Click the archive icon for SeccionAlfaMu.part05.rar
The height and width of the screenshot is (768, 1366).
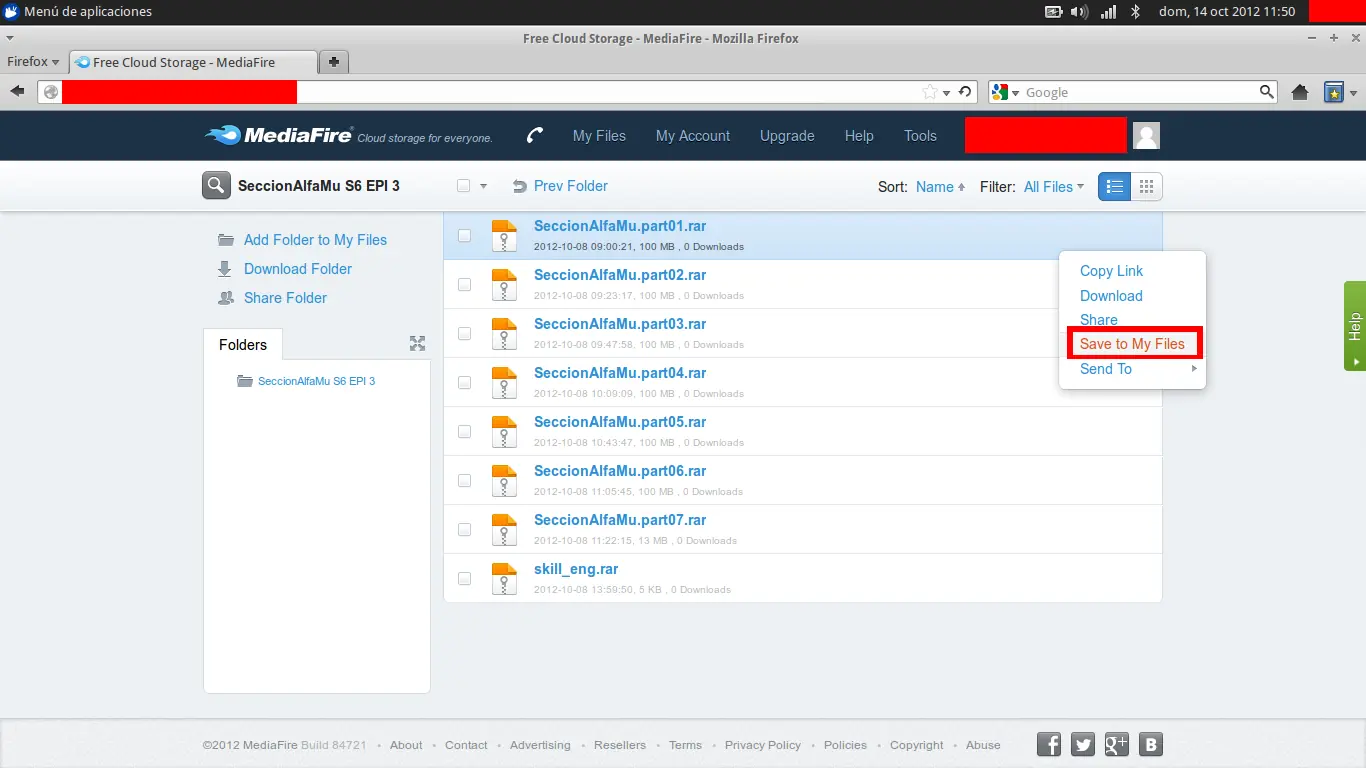[505, 432]
